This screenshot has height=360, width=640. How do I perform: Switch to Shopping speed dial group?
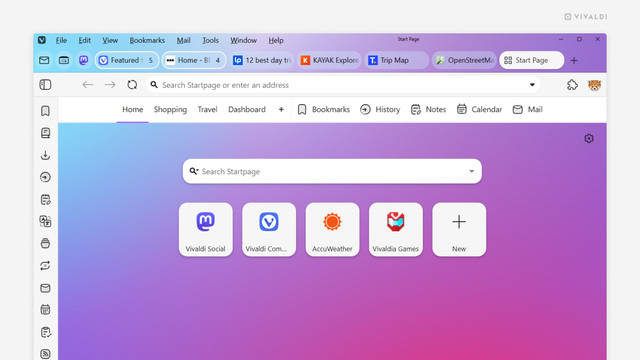[170, 109]
